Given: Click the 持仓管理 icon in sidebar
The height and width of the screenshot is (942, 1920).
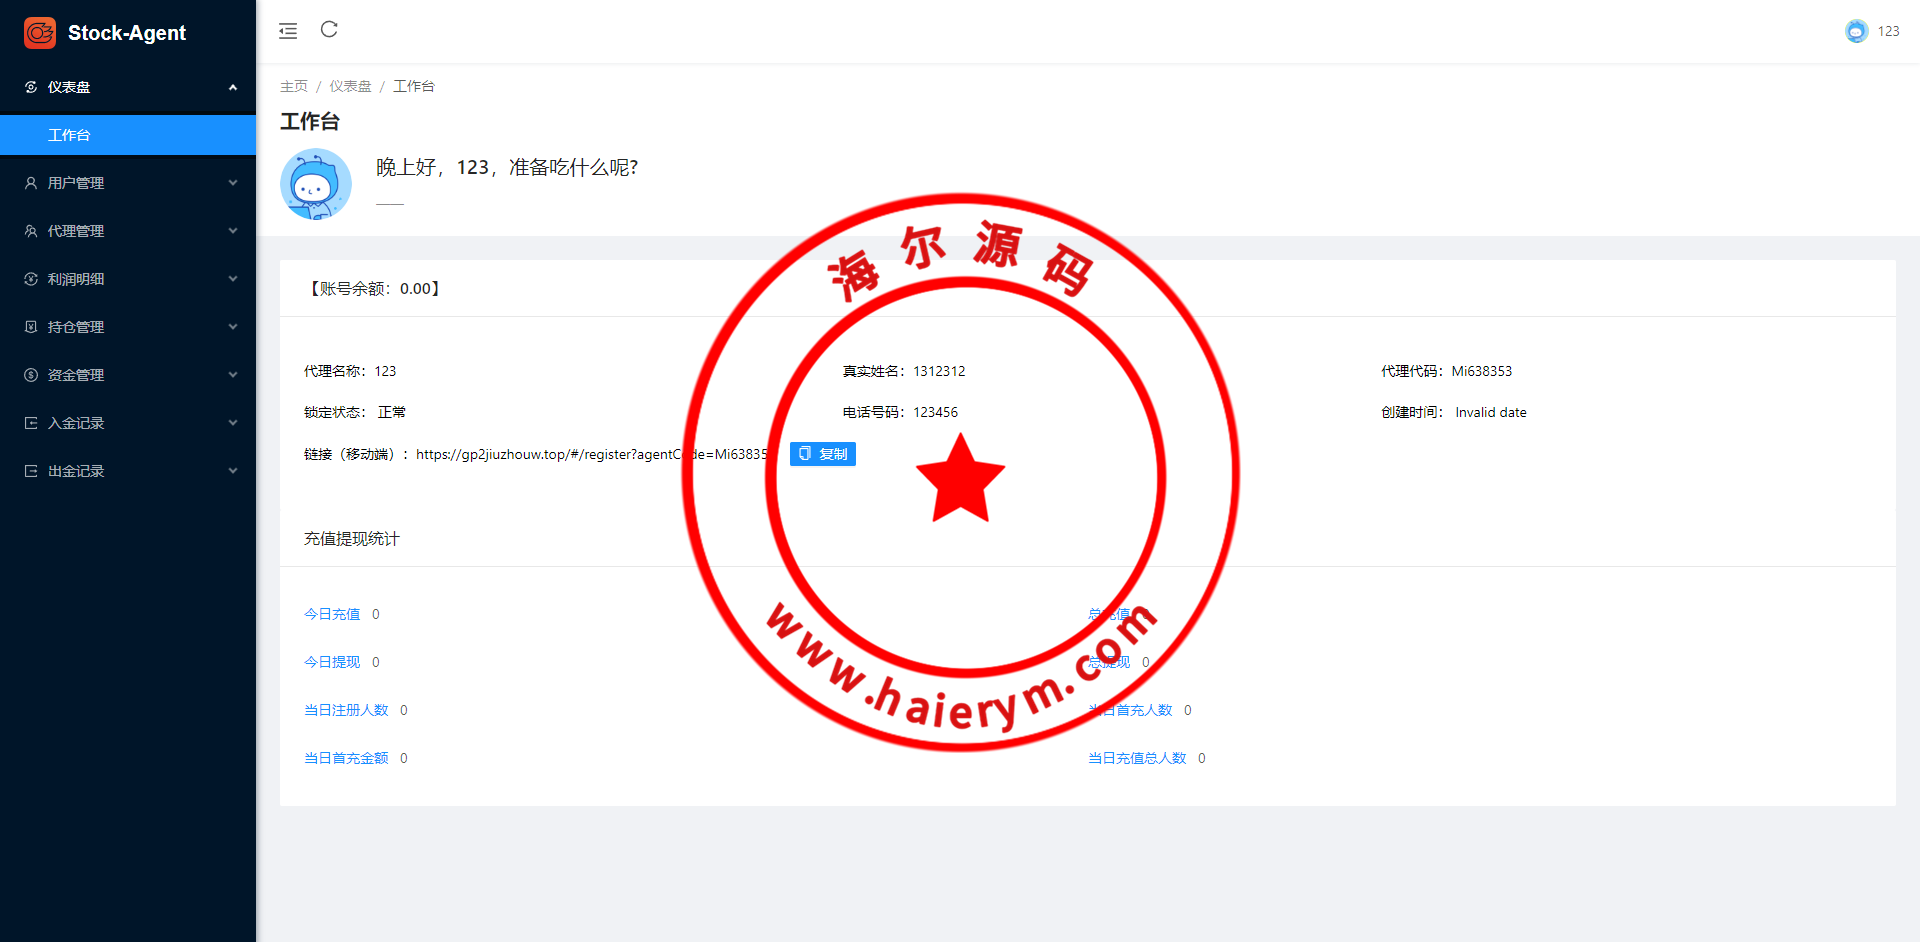Looking at the screenshot, I should tap(31, 327).
